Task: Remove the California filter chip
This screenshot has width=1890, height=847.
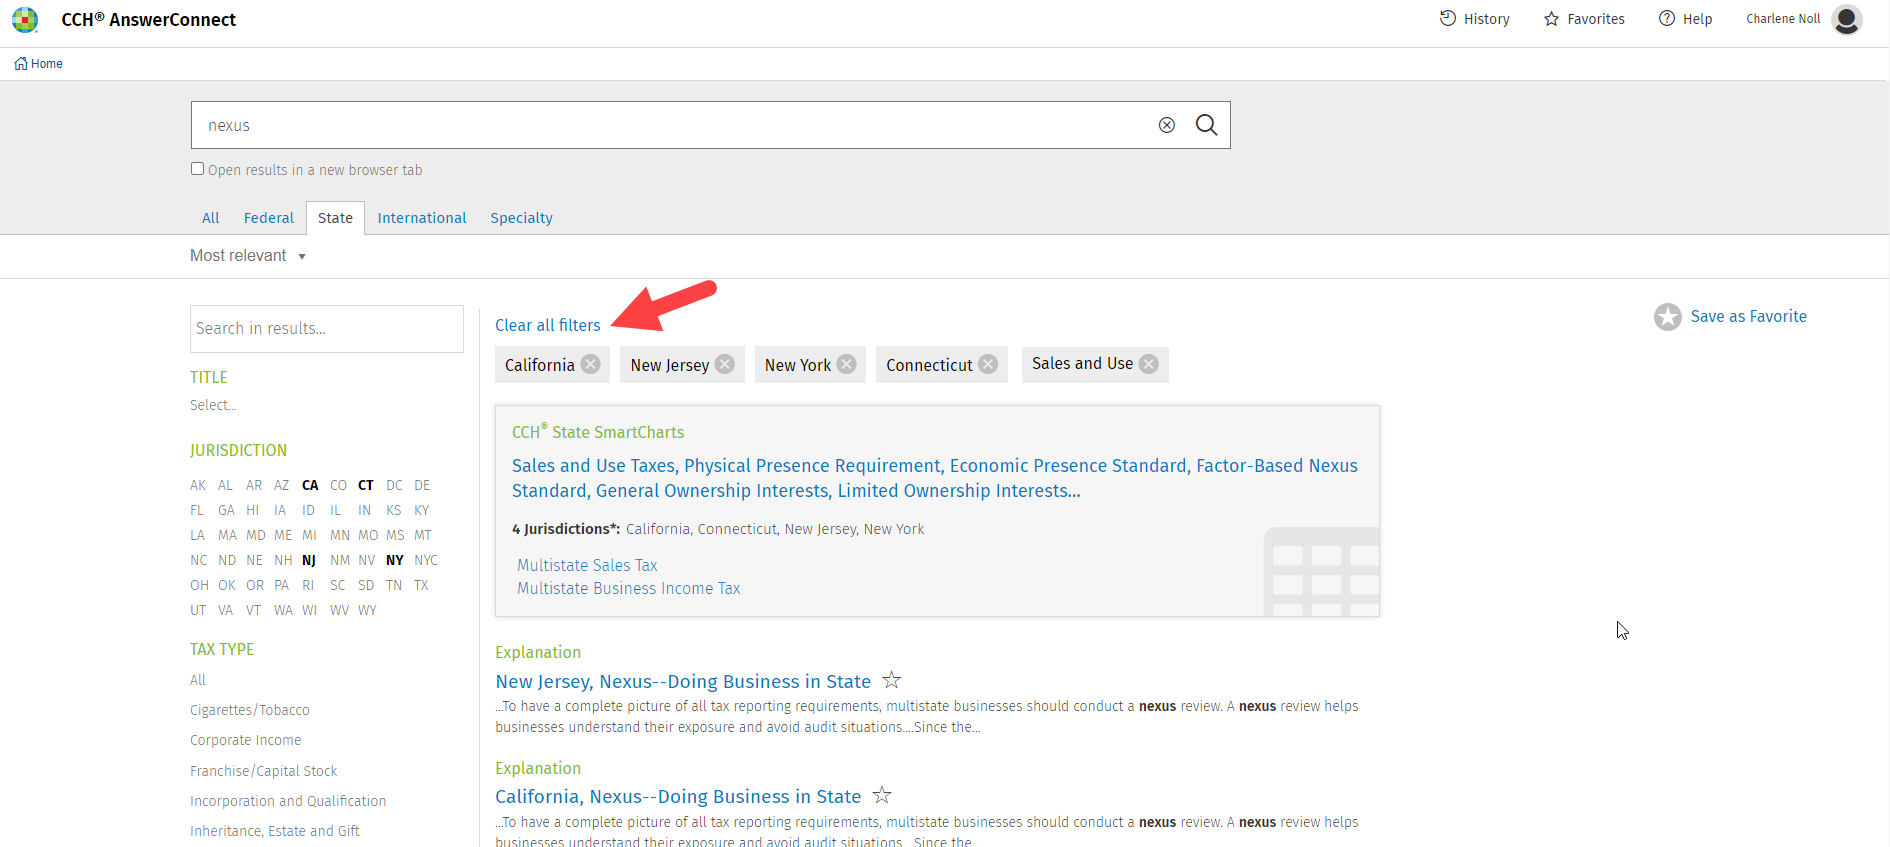Action: click(x=591, y=364)
